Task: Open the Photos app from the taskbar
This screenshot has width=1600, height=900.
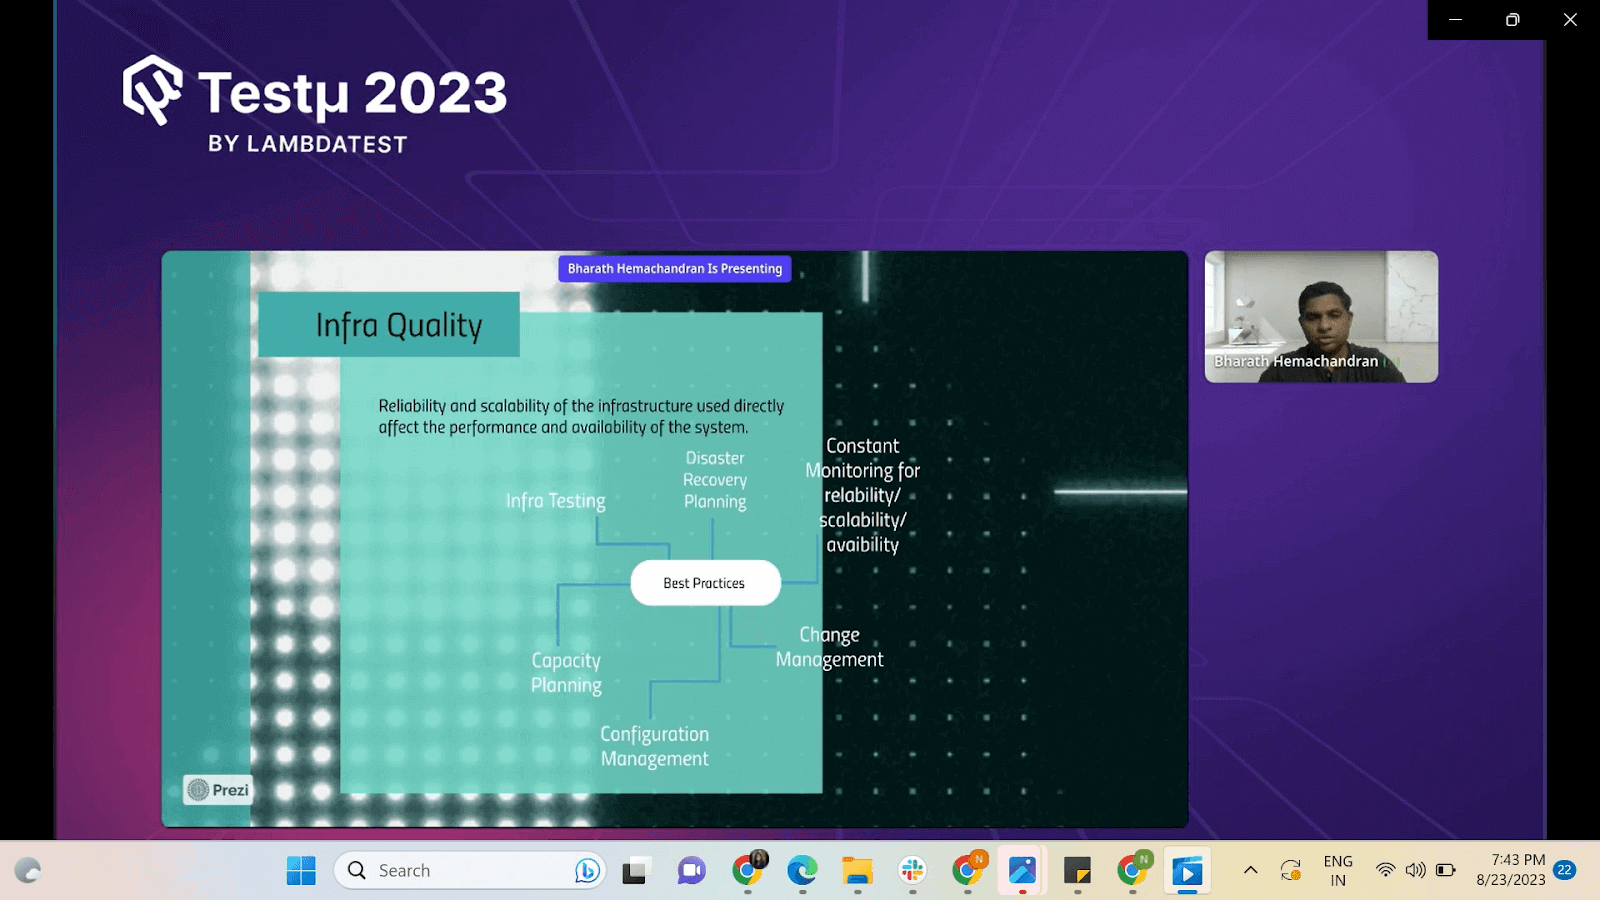Action: click(1022, 870)
